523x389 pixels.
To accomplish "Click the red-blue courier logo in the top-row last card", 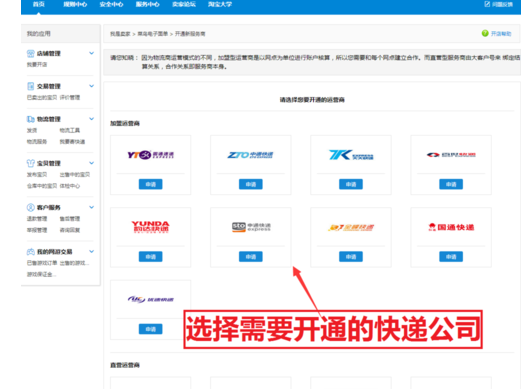I will 451,155.
